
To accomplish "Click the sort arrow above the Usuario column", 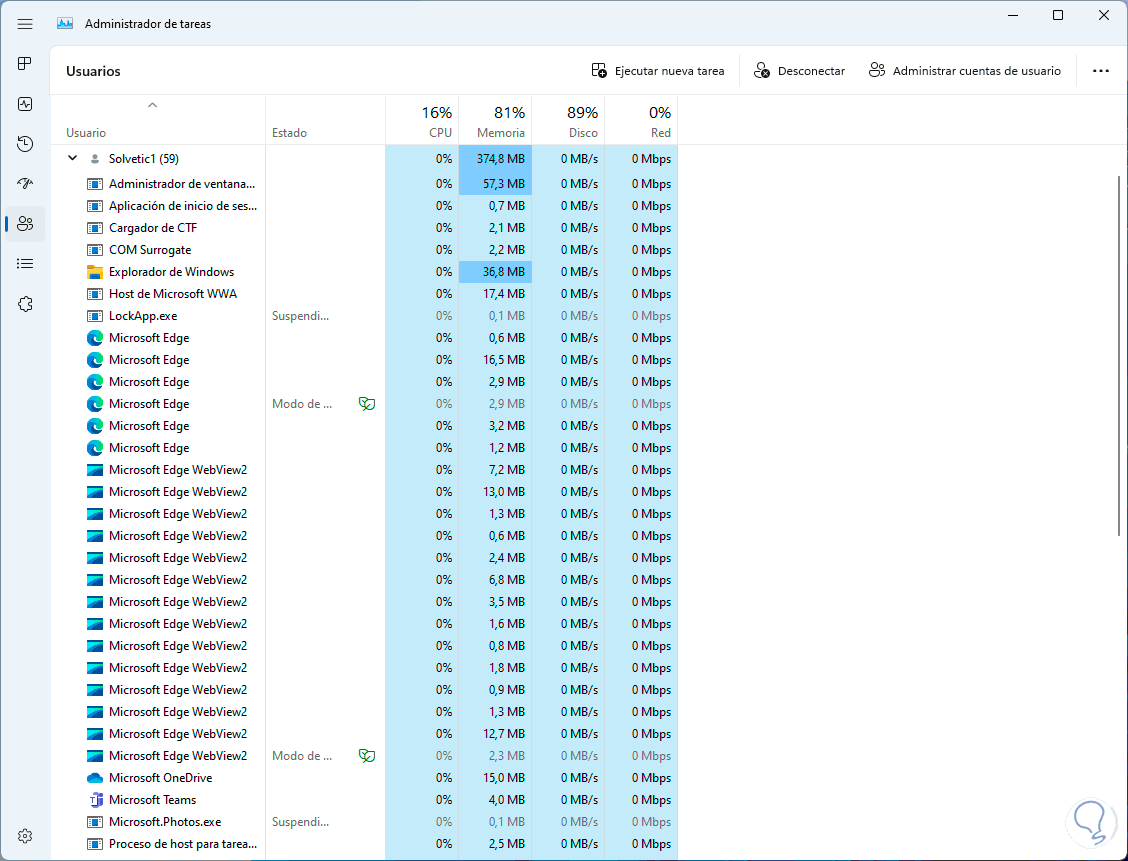I will pos(152,105).
